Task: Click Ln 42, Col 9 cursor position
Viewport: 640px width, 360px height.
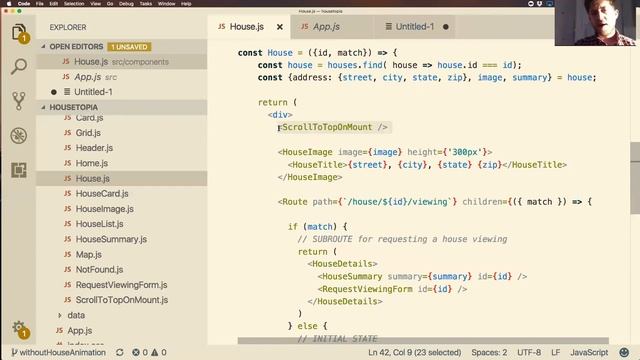Action: click(x=414, y=352)
